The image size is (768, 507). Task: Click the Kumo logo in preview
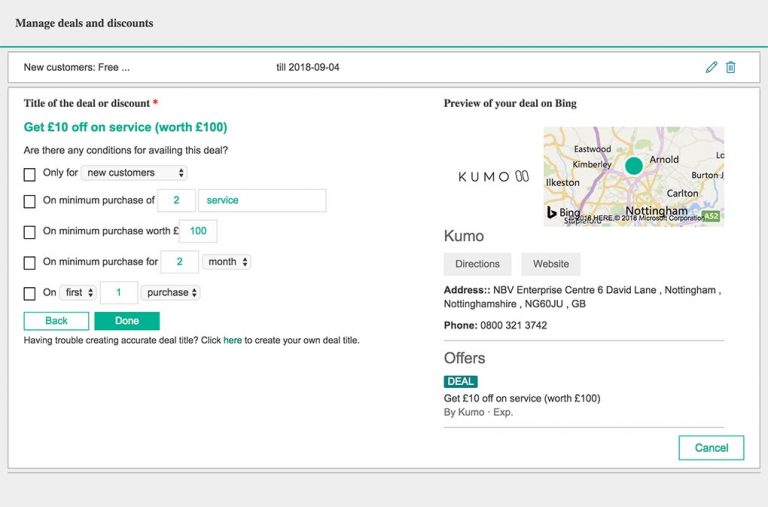(x=493, y=177)
